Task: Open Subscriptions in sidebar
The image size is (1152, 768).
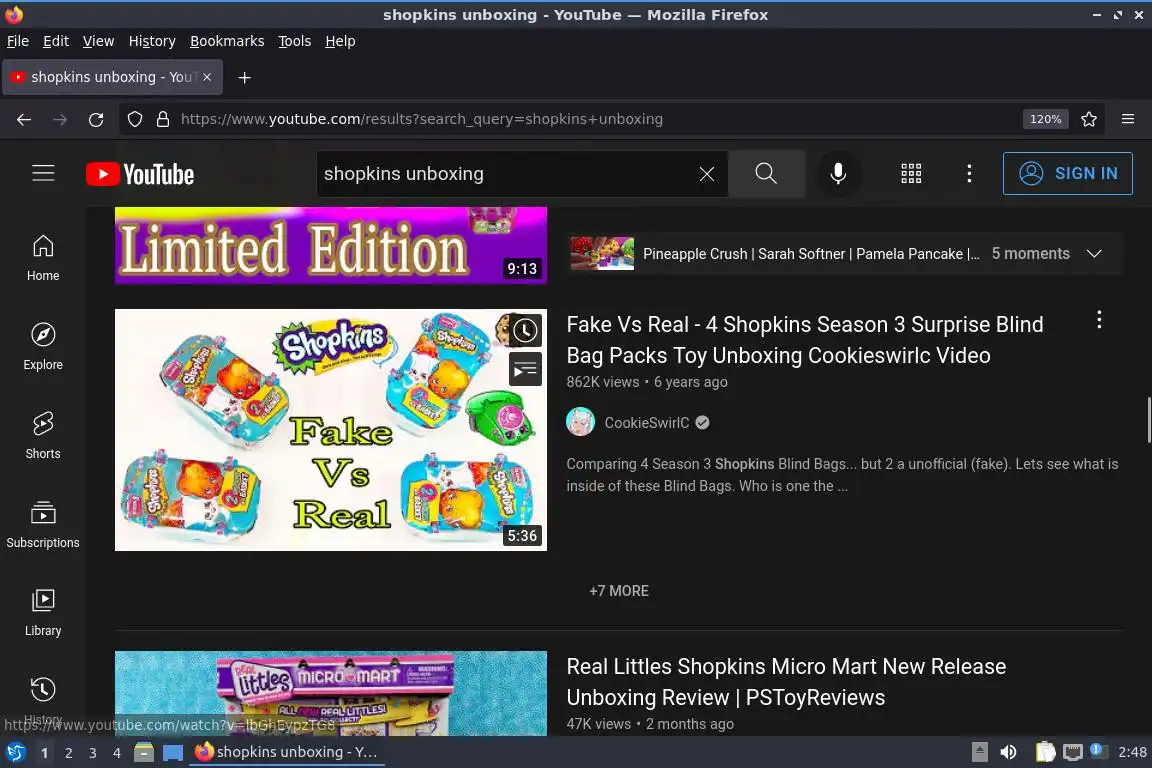Action: click(43, 525)
